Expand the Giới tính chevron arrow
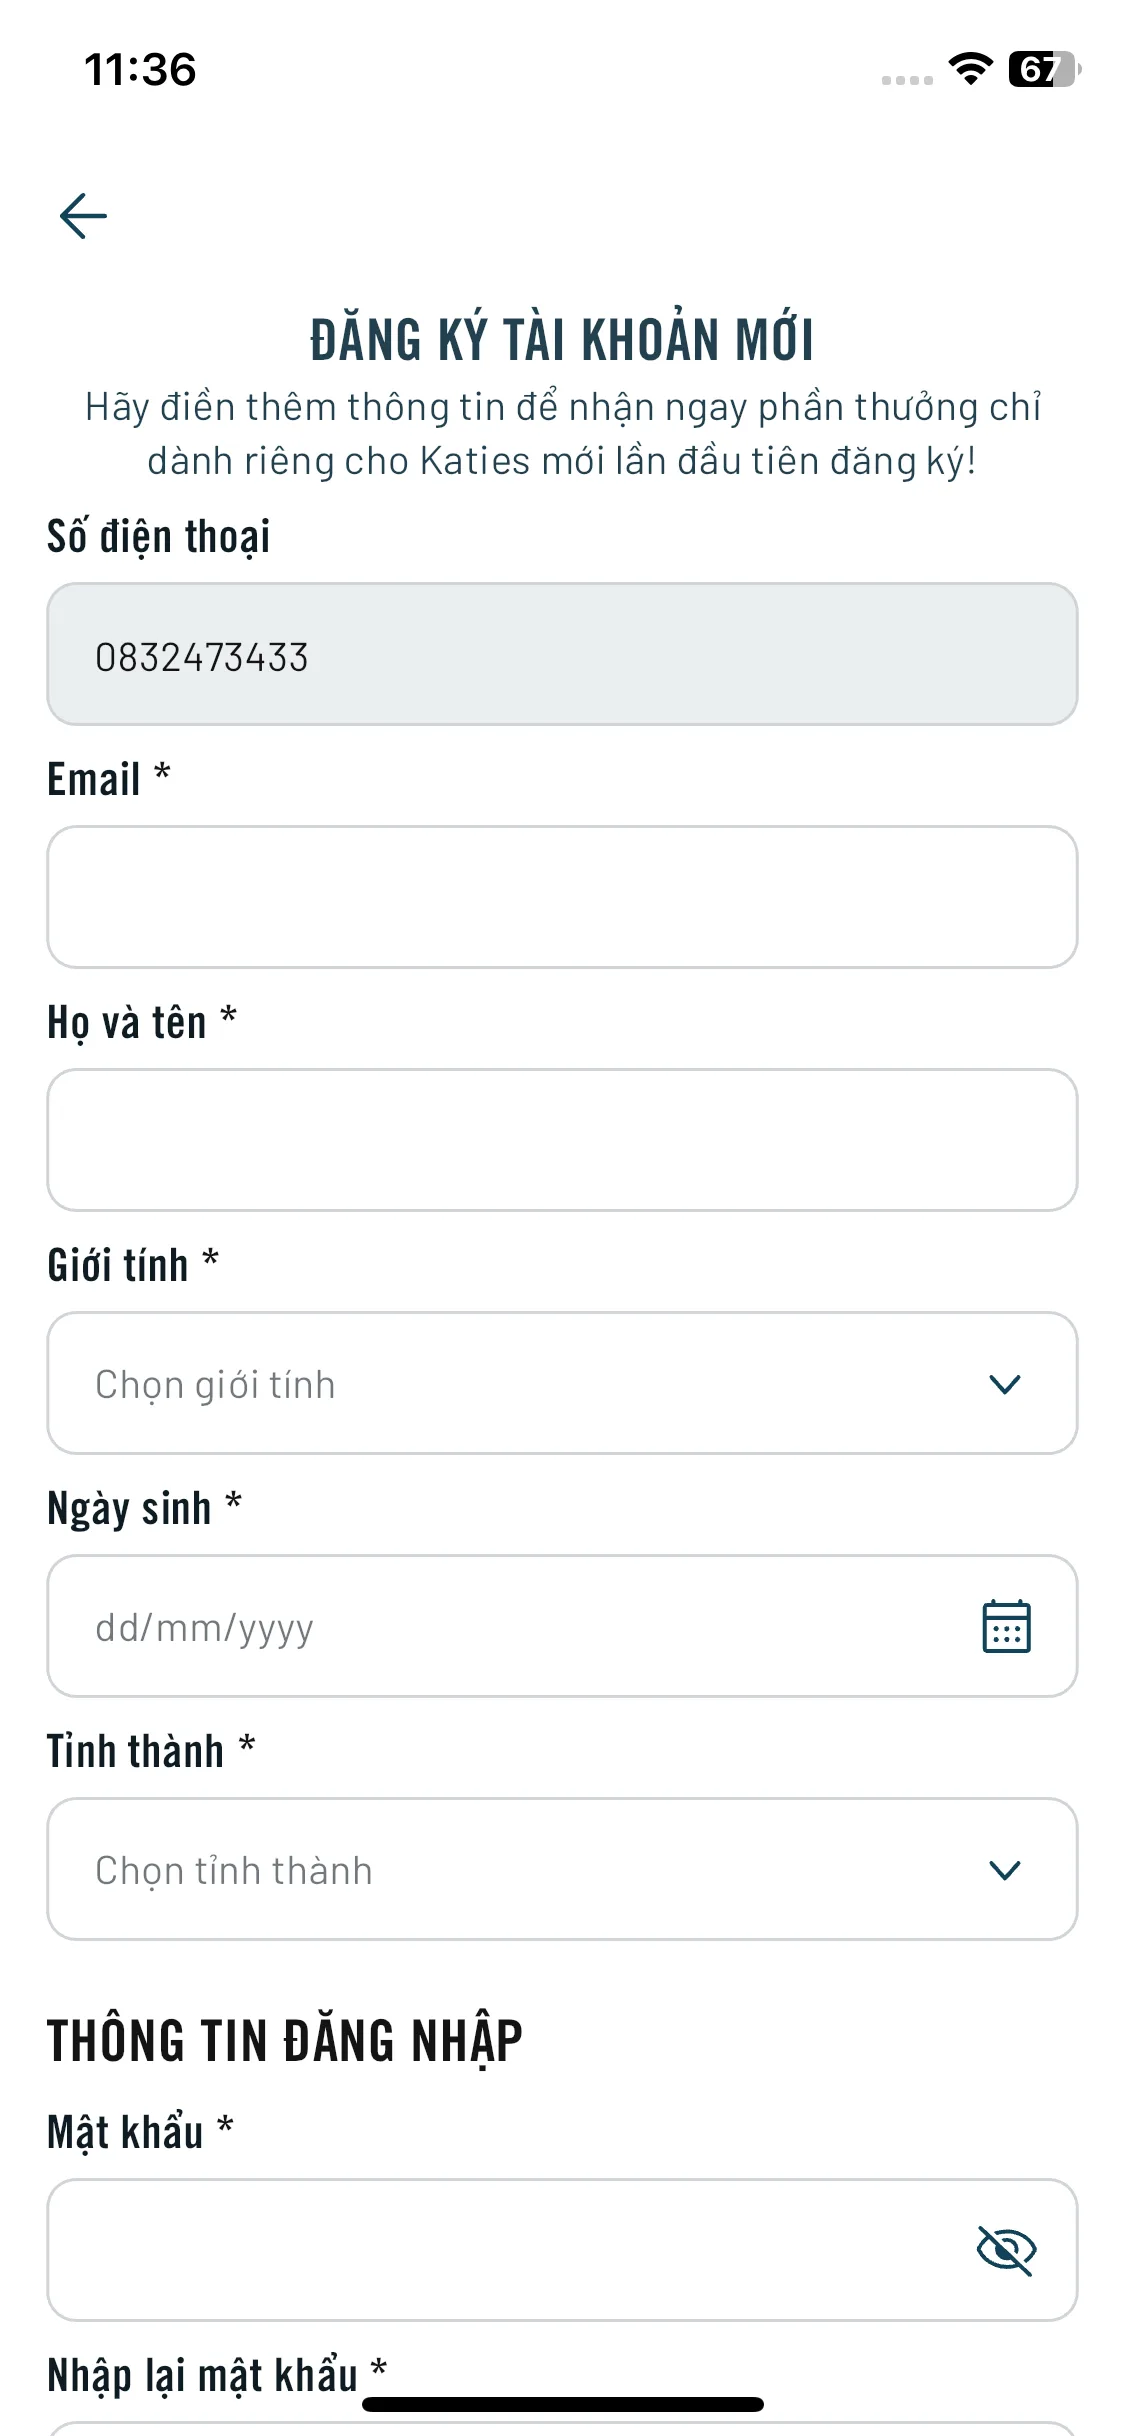 pos(1004,1384)
